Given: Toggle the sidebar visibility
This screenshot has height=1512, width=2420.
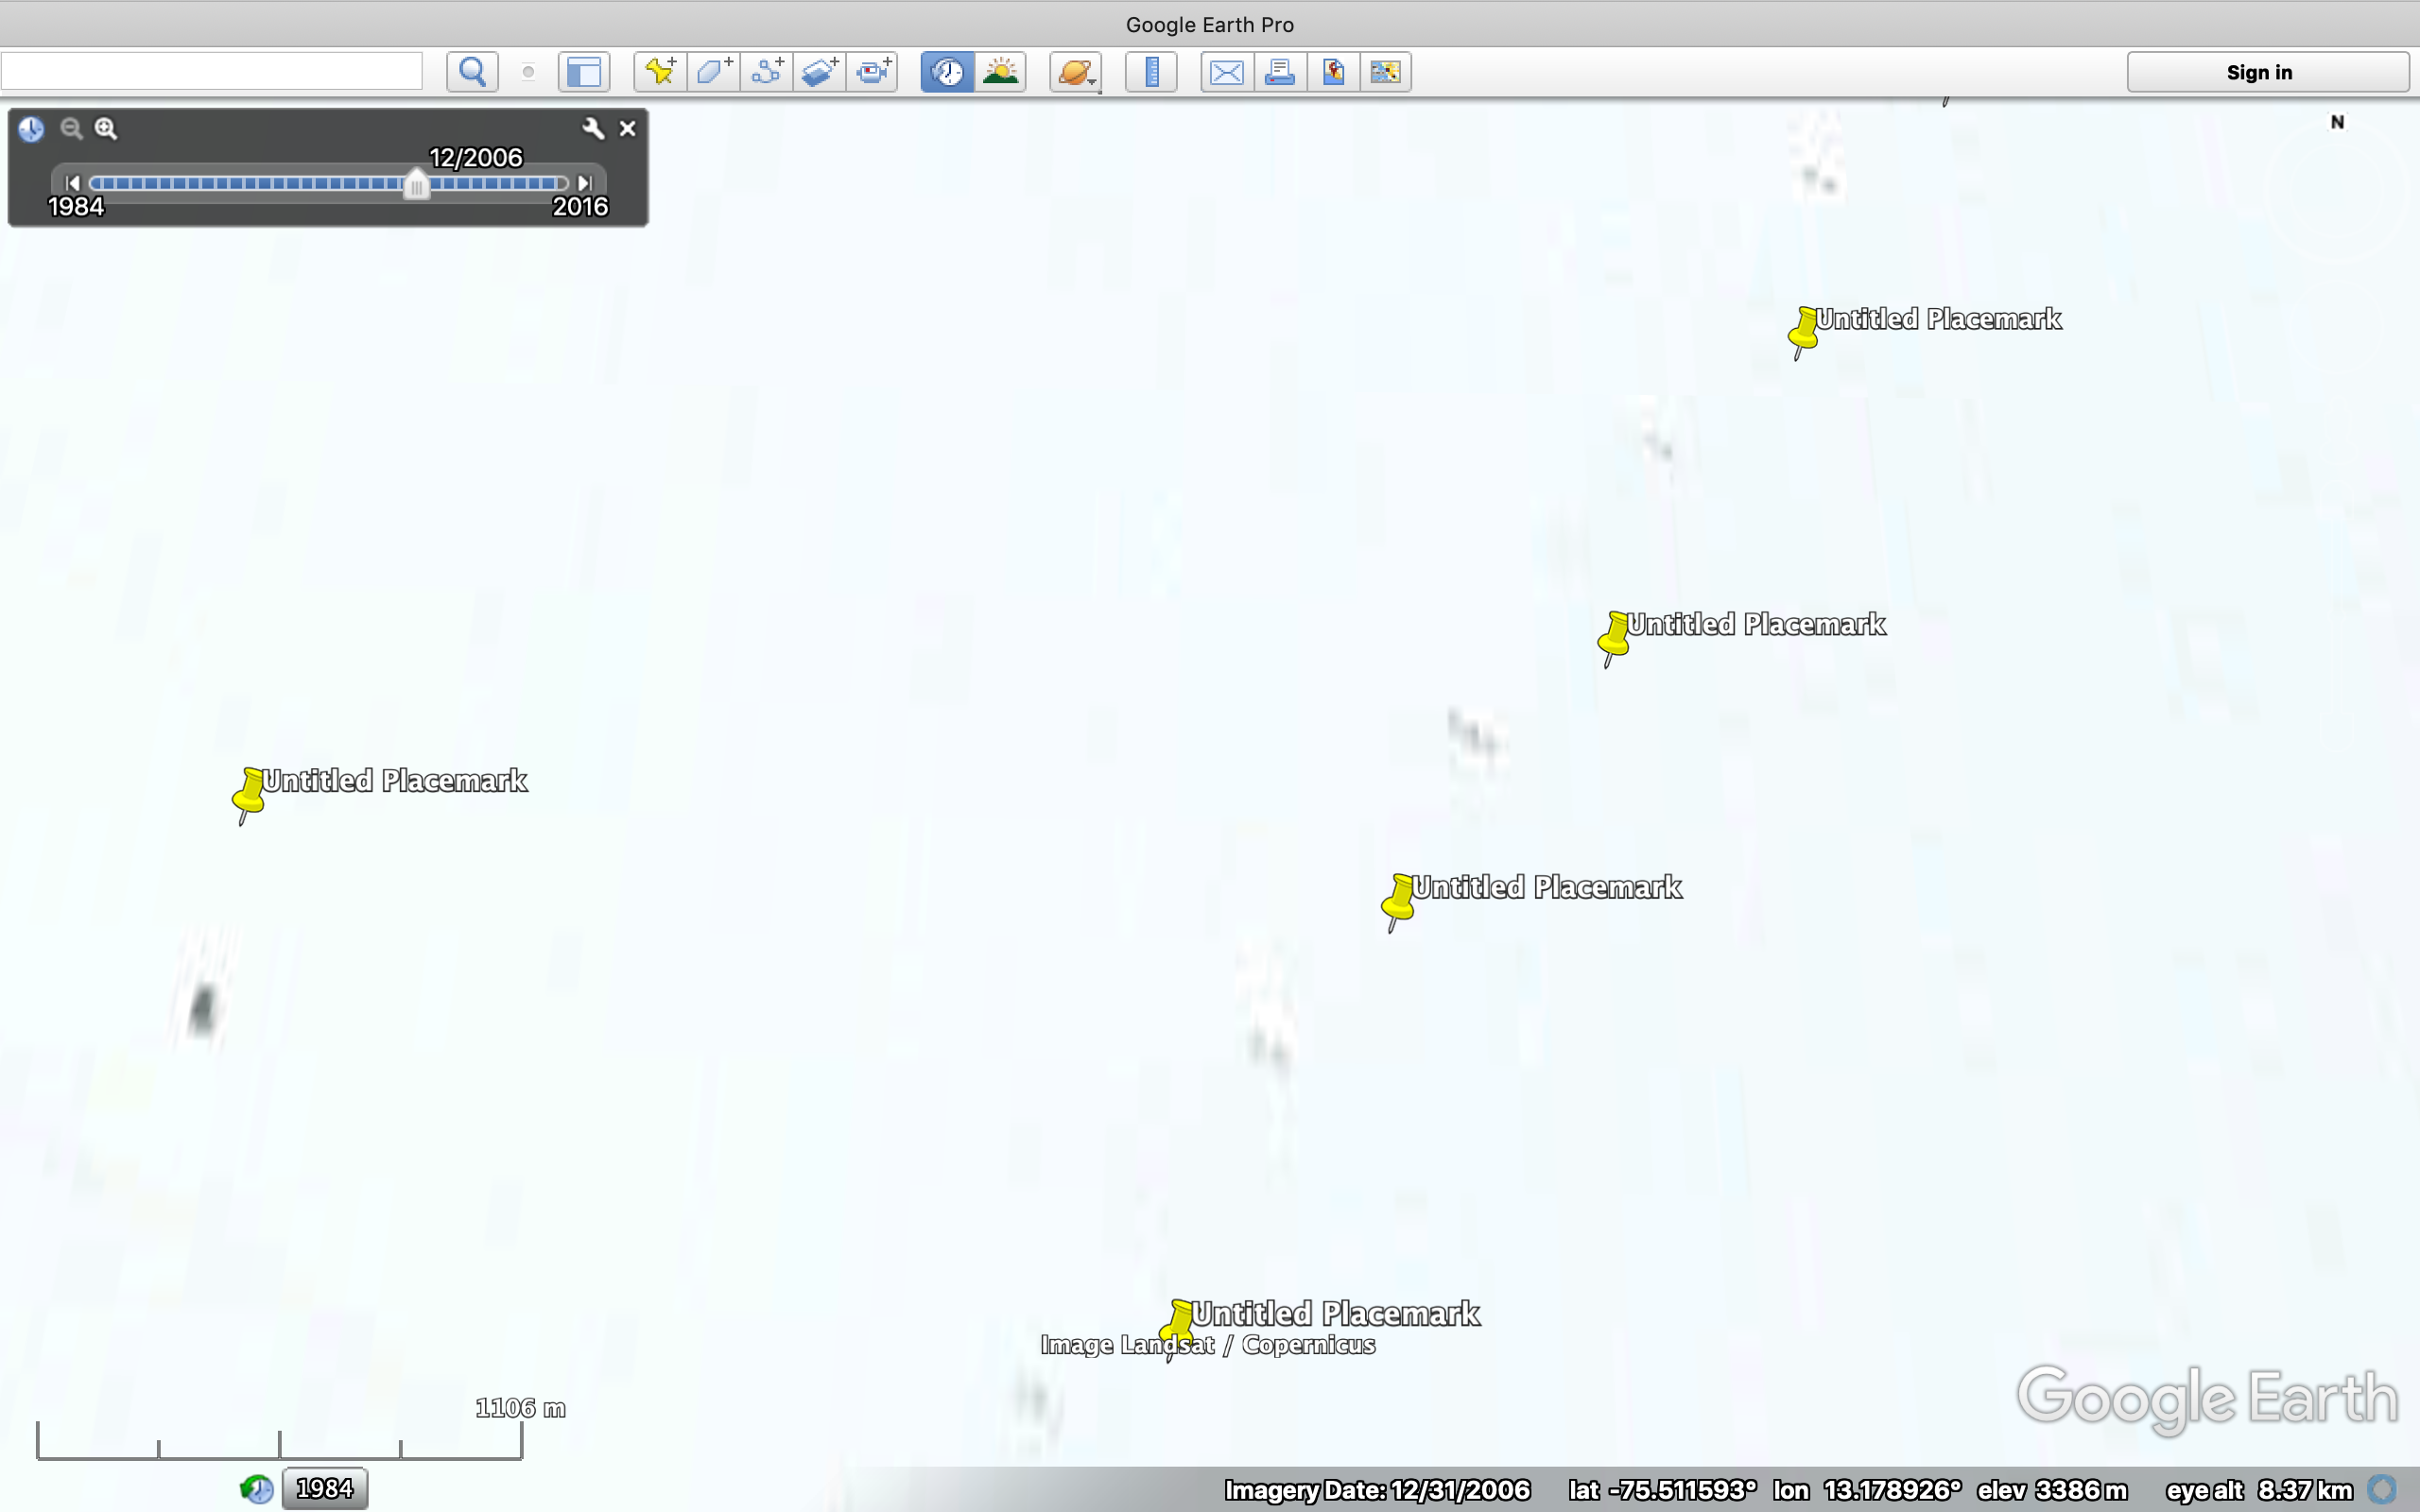Looking at the screenshot, I should pos(584,71).
